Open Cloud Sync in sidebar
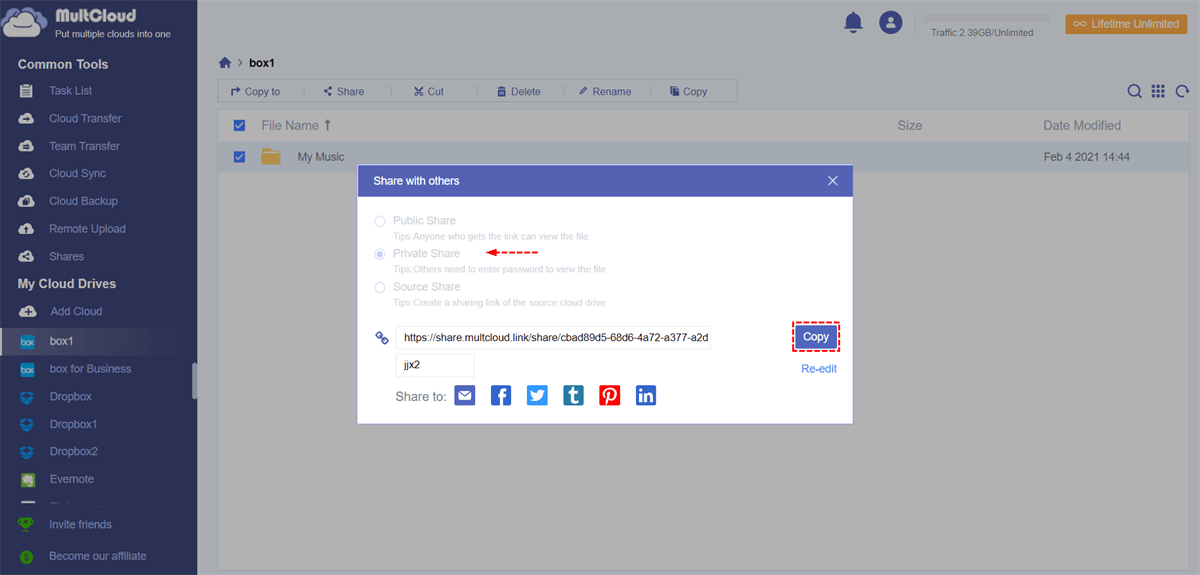 77,173
